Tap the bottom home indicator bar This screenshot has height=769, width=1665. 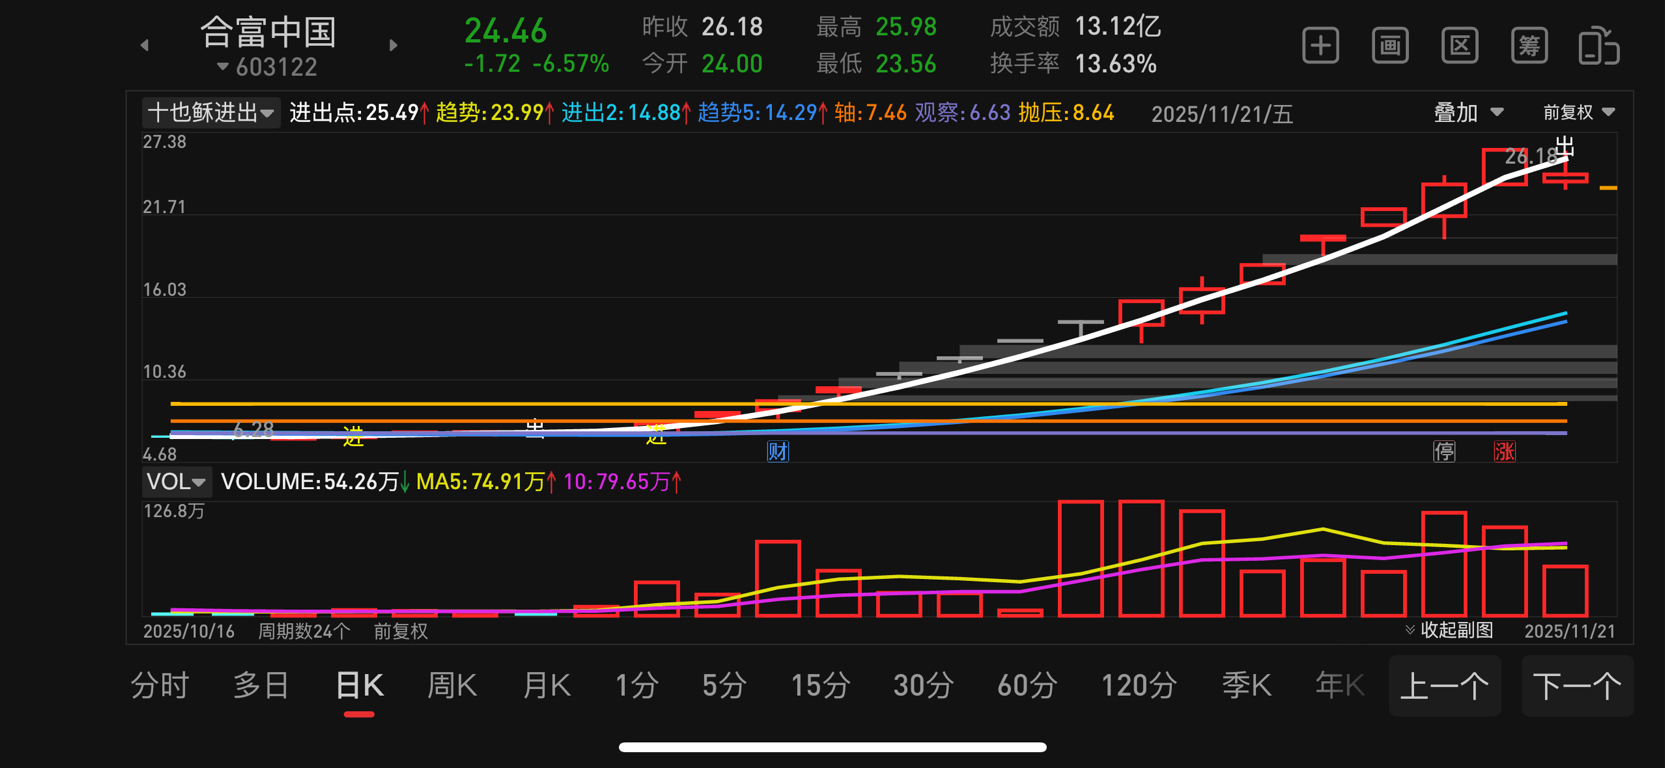(x=832, y=747)
